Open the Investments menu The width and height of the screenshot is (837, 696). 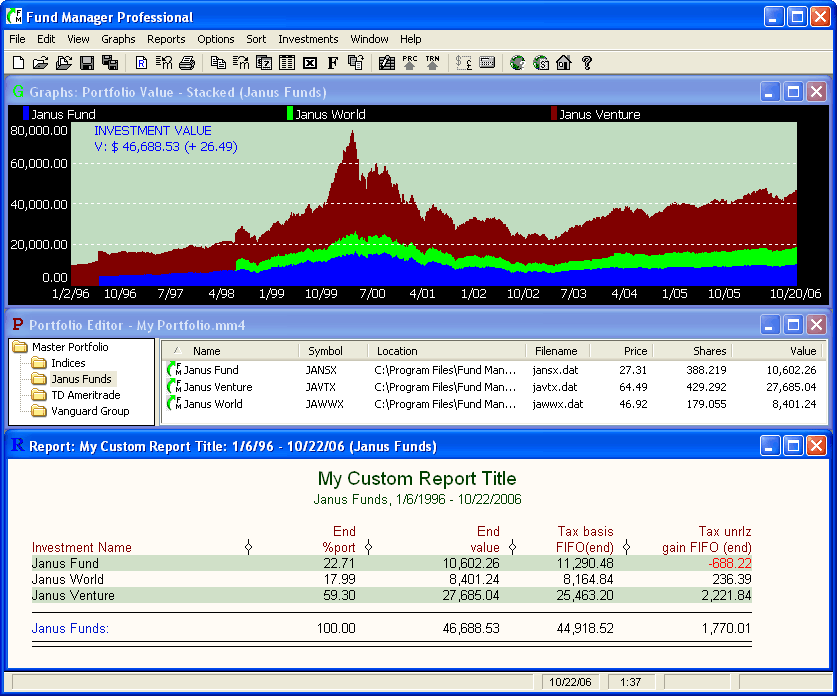click(x=308, y=39)
